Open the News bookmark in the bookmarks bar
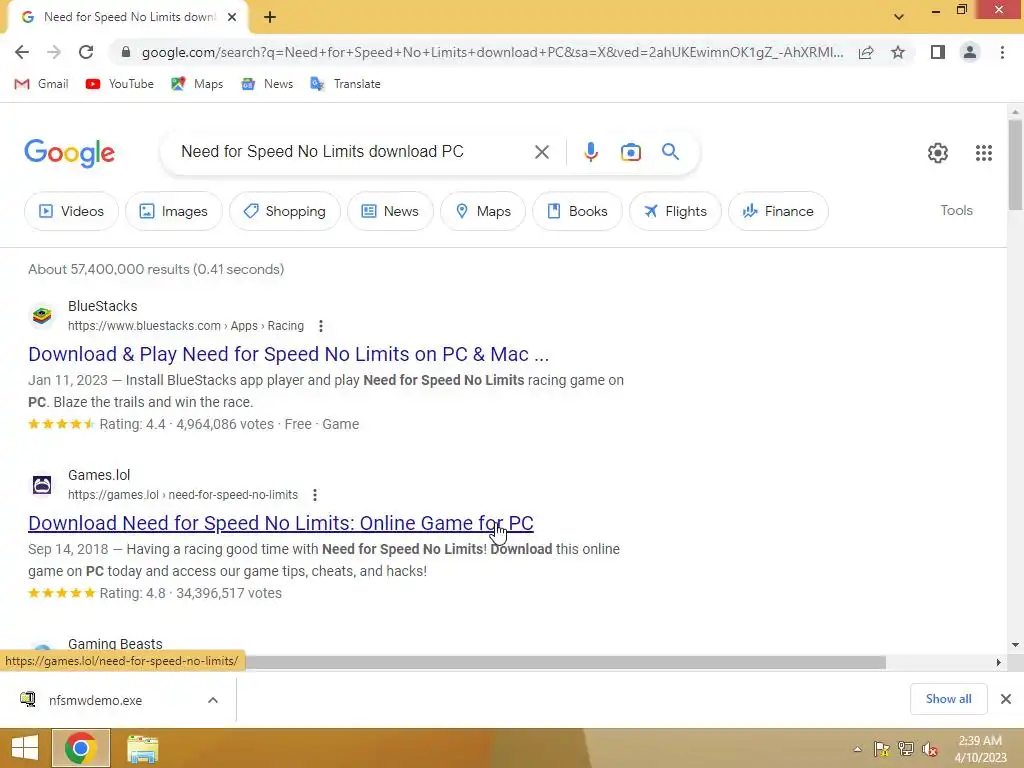This screenshot has height=768, width=1024. (x=266, y=84)
